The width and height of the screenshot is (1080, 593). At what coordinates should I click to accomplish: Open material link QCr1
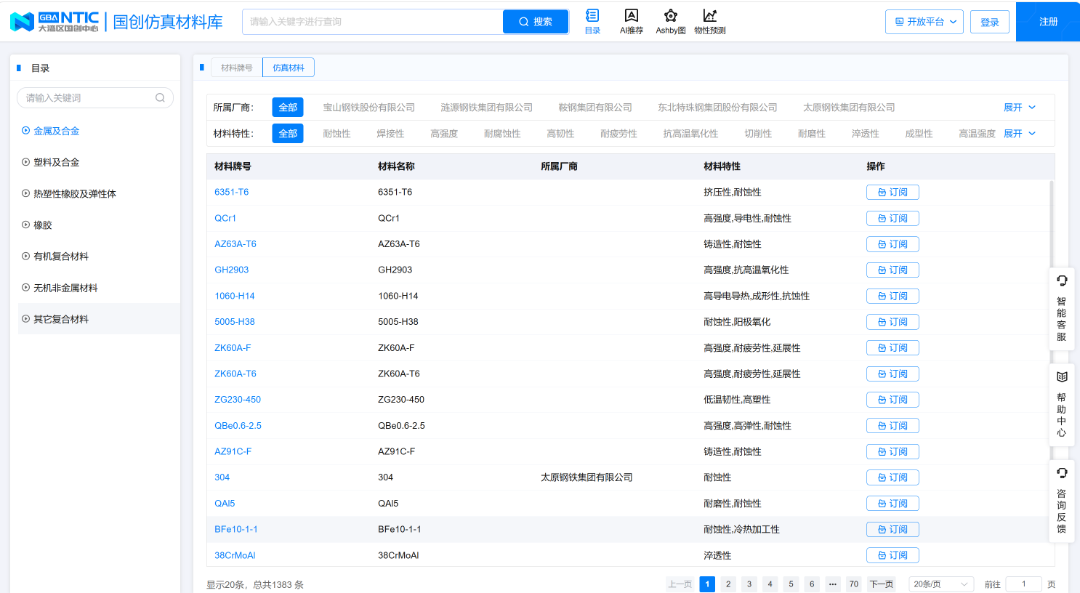(x=225, y=218)
